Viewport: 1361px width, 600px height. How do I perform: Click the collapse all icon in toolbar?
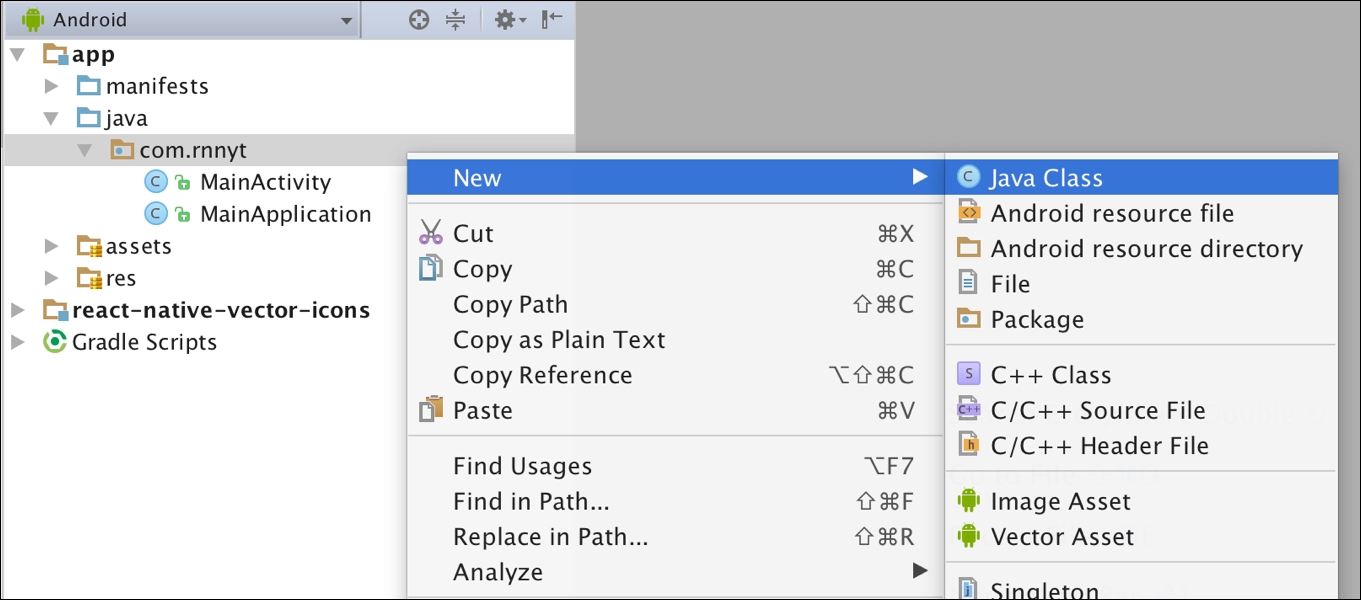pyautogui.click(x=455, y=19)
